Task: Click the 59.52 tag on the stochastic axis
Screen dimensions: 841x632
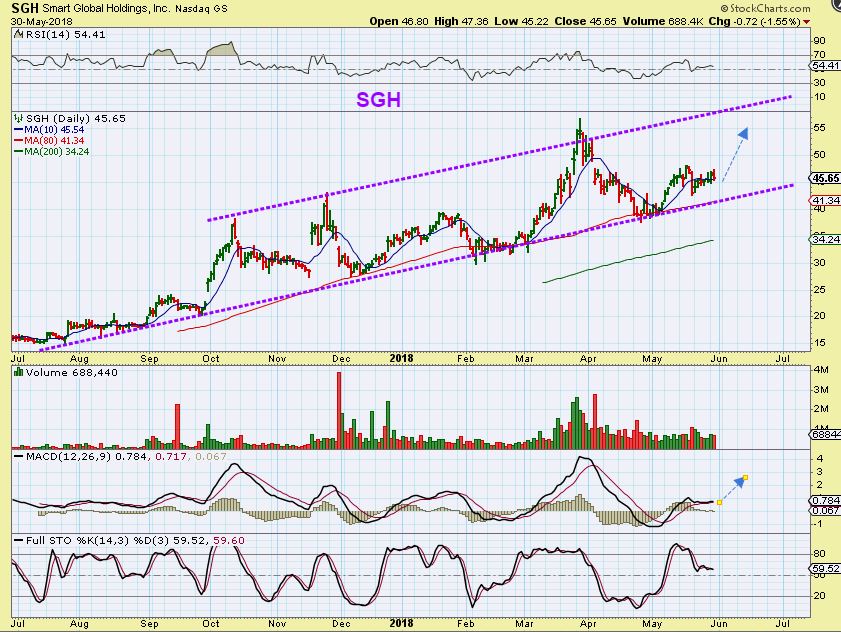Action: pos(826,568)
